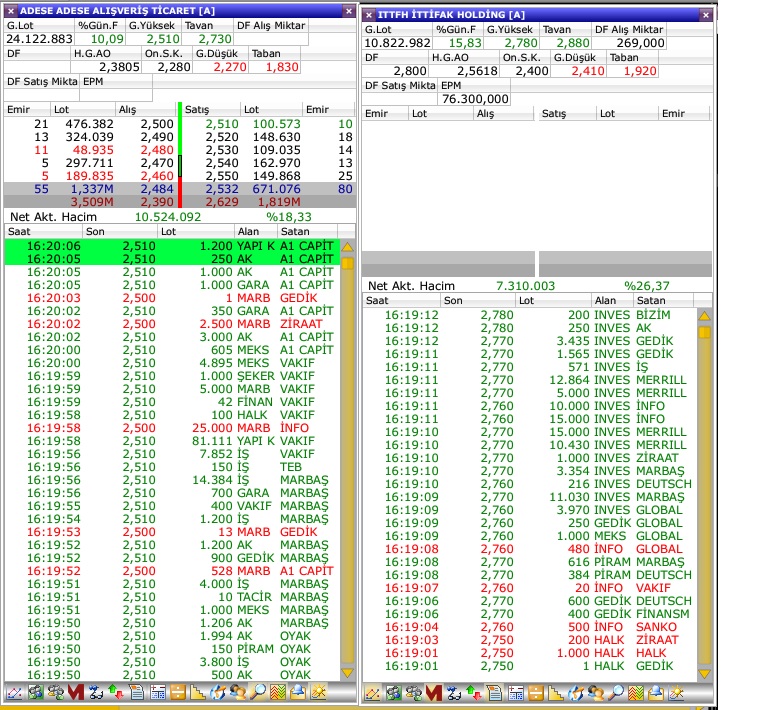The height and width of the screenshot is (710, 768).
Task: Open the alarm bell icon in ITTFH toolbar
Action: click(656, 693)
